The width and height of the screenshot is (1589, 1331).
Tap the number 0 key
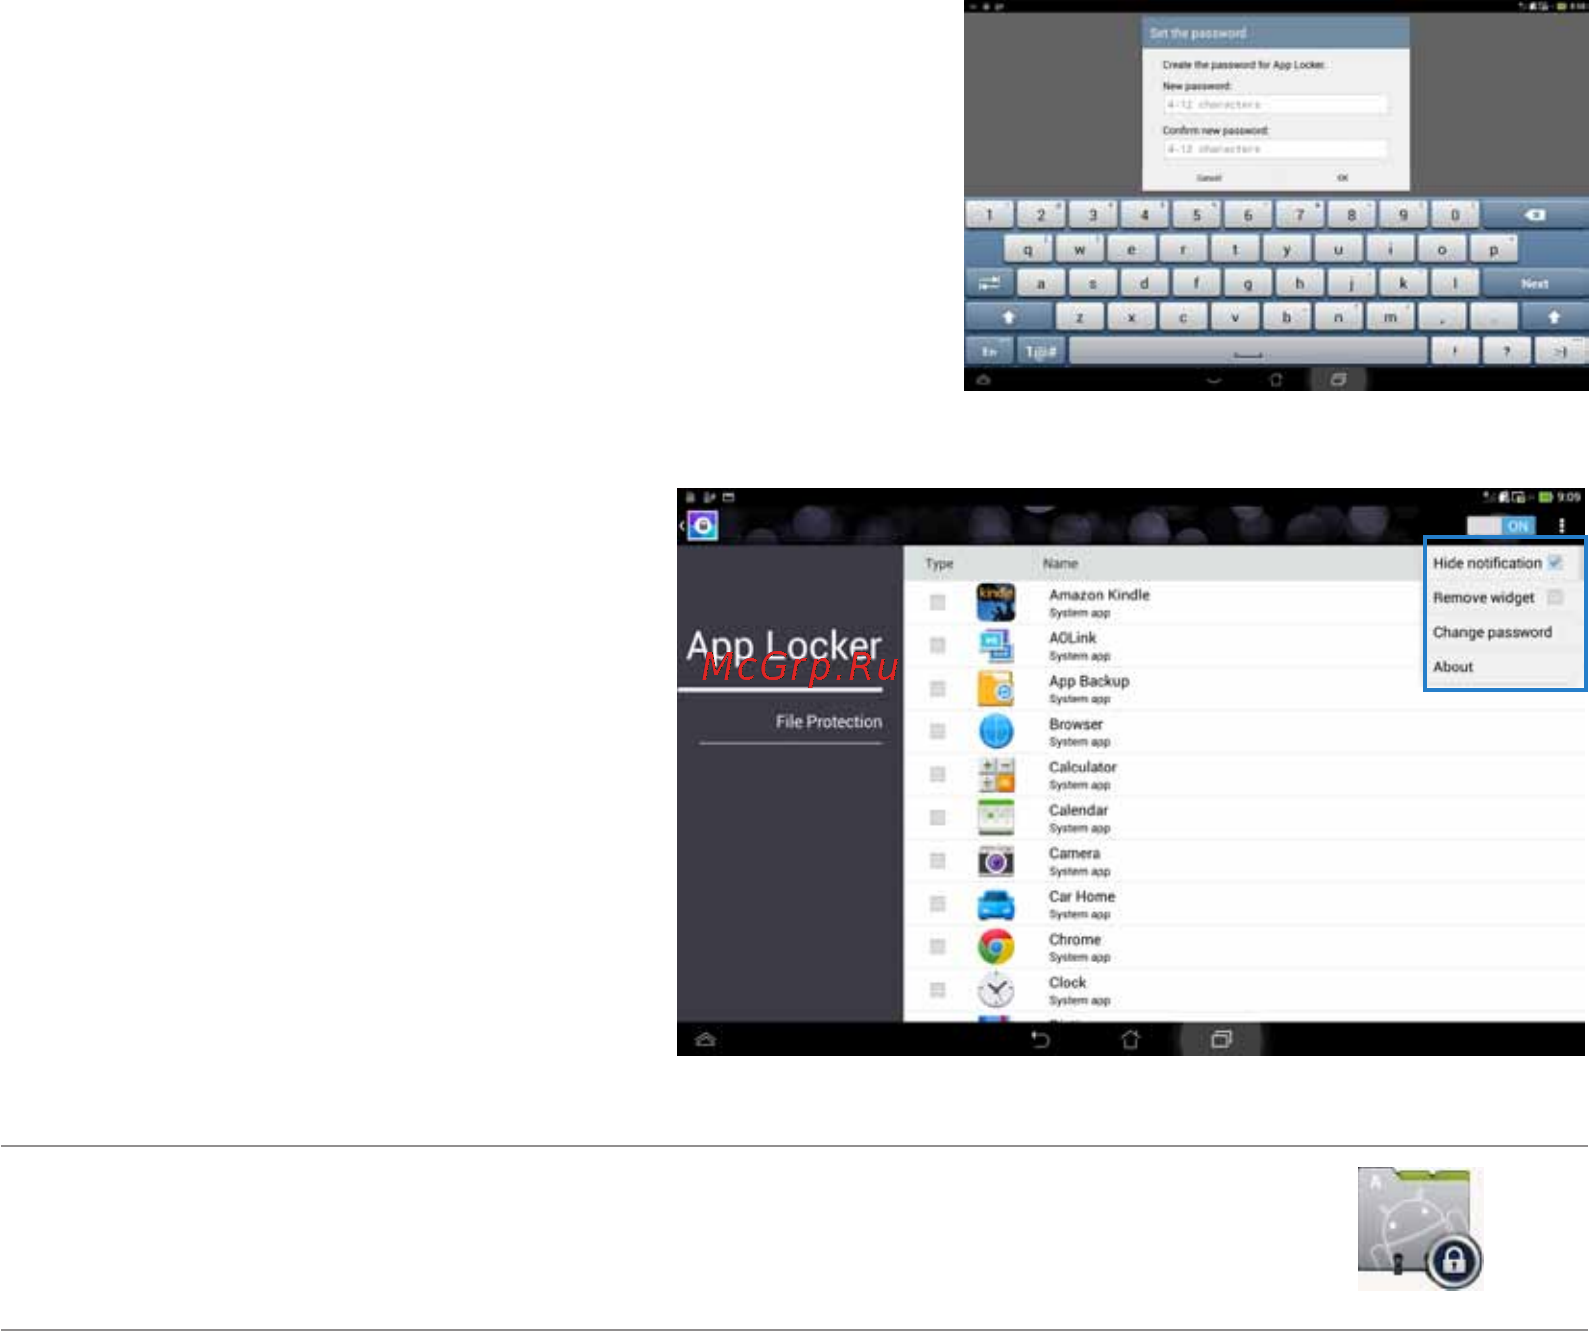[x=1455, y=214]
